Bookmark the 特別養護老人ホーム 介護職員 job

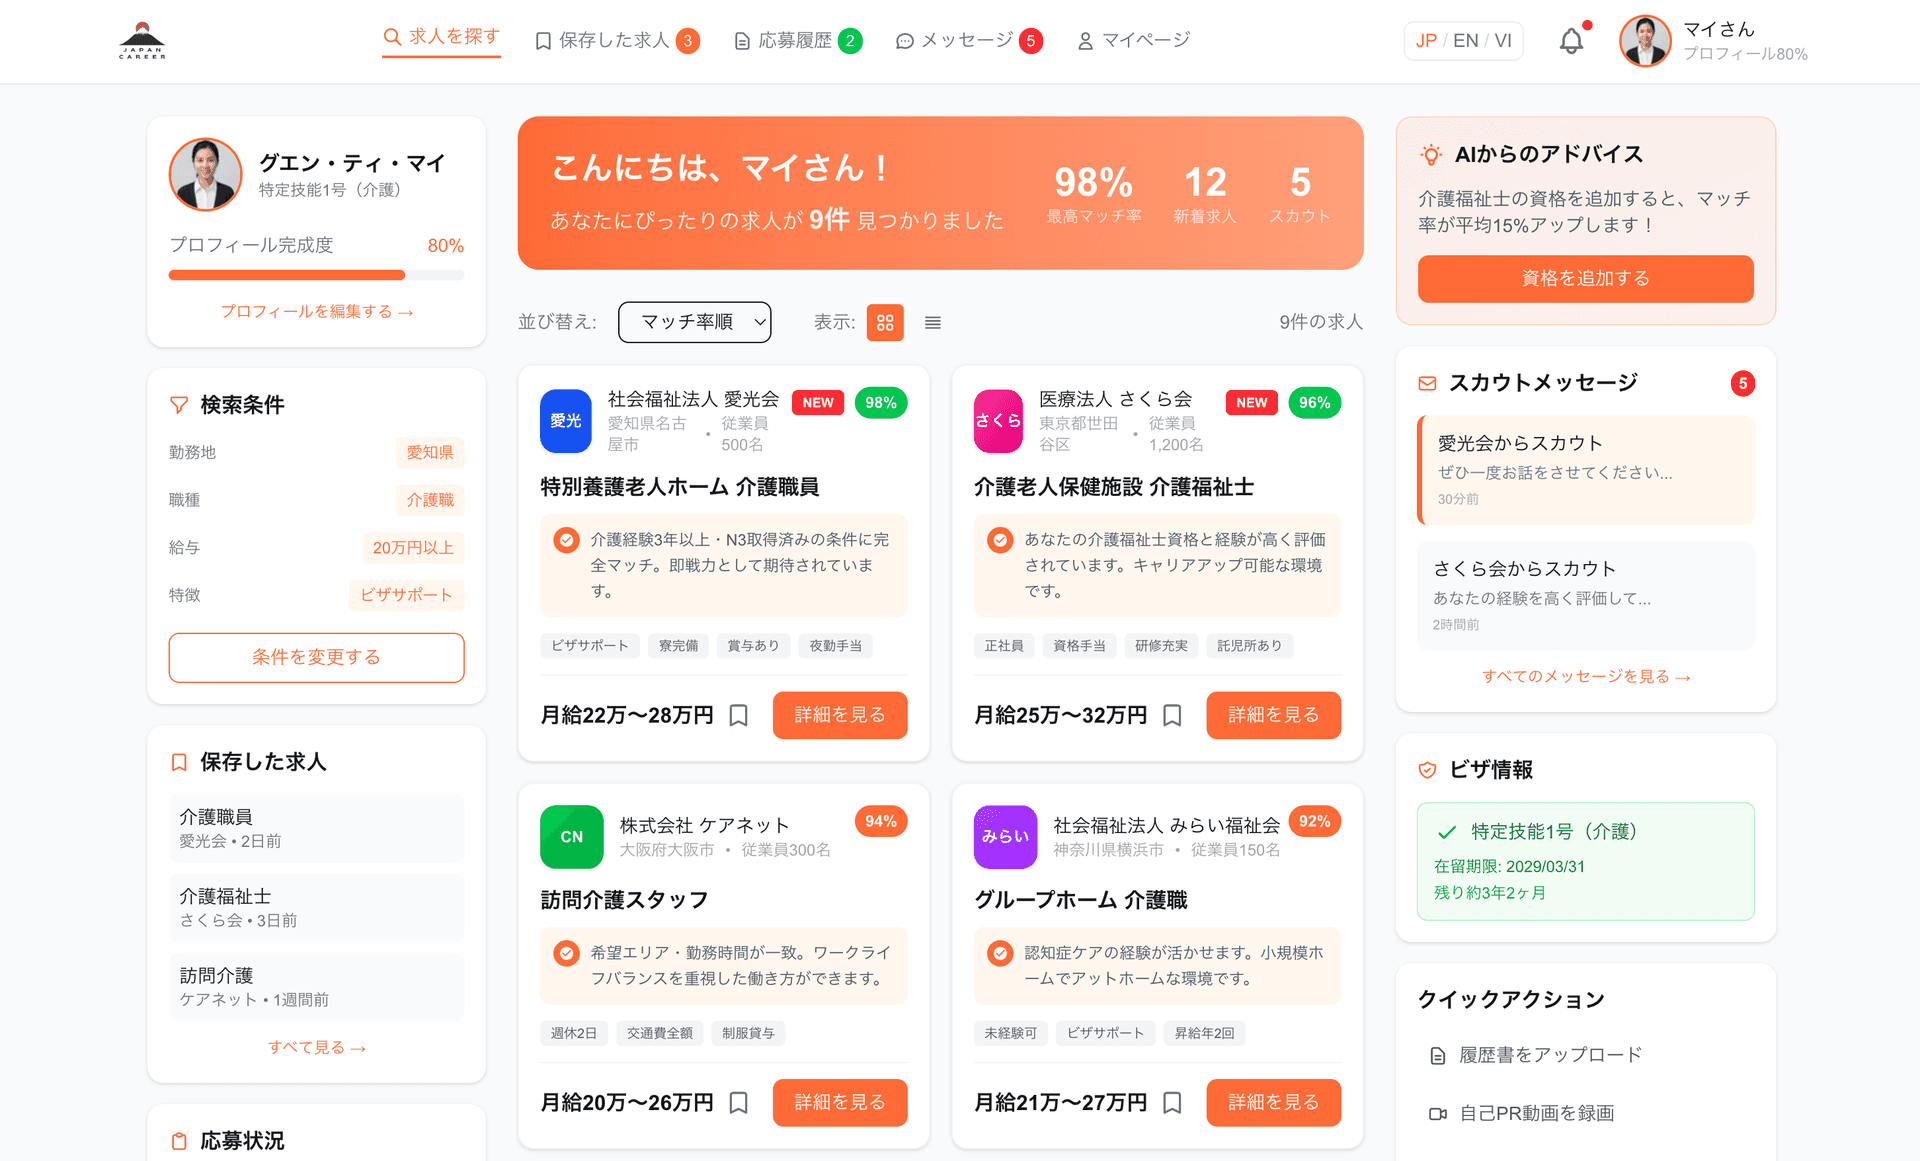click(738, 715)
